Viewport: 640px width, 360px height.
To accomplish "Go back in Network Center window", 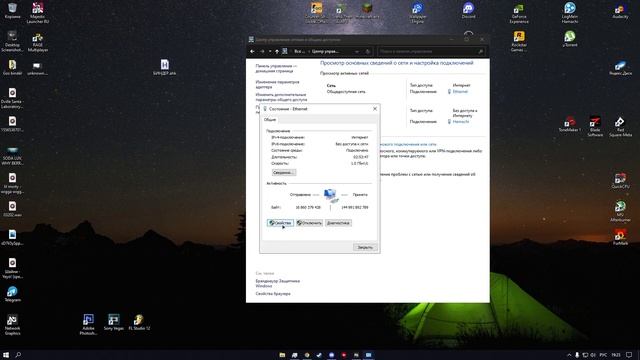I will tap(252, 51).
